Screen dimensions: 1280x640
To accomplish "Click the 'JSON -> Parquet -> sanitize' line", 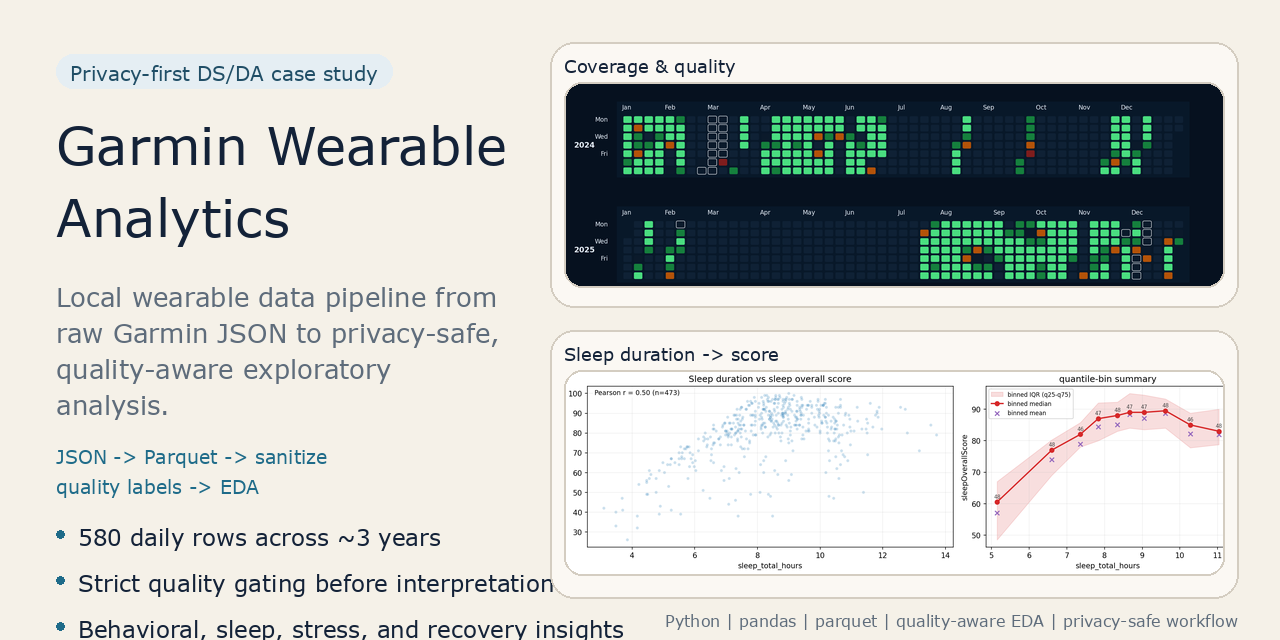I will coord(192,457).
